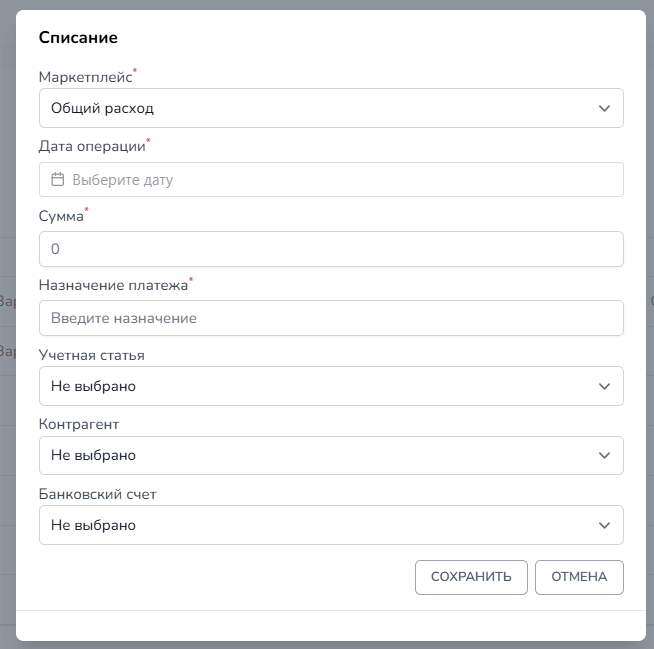Click the chevron arrow of Маркетплейс selector
This screenshot has height=649, width=654.
tap(604, 108)
